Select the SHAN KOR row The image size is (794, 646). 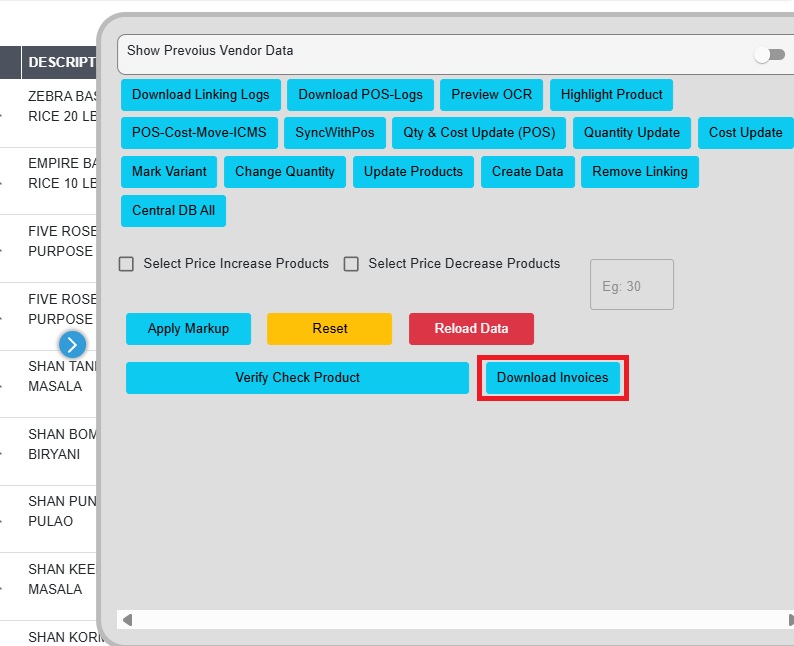48,634
